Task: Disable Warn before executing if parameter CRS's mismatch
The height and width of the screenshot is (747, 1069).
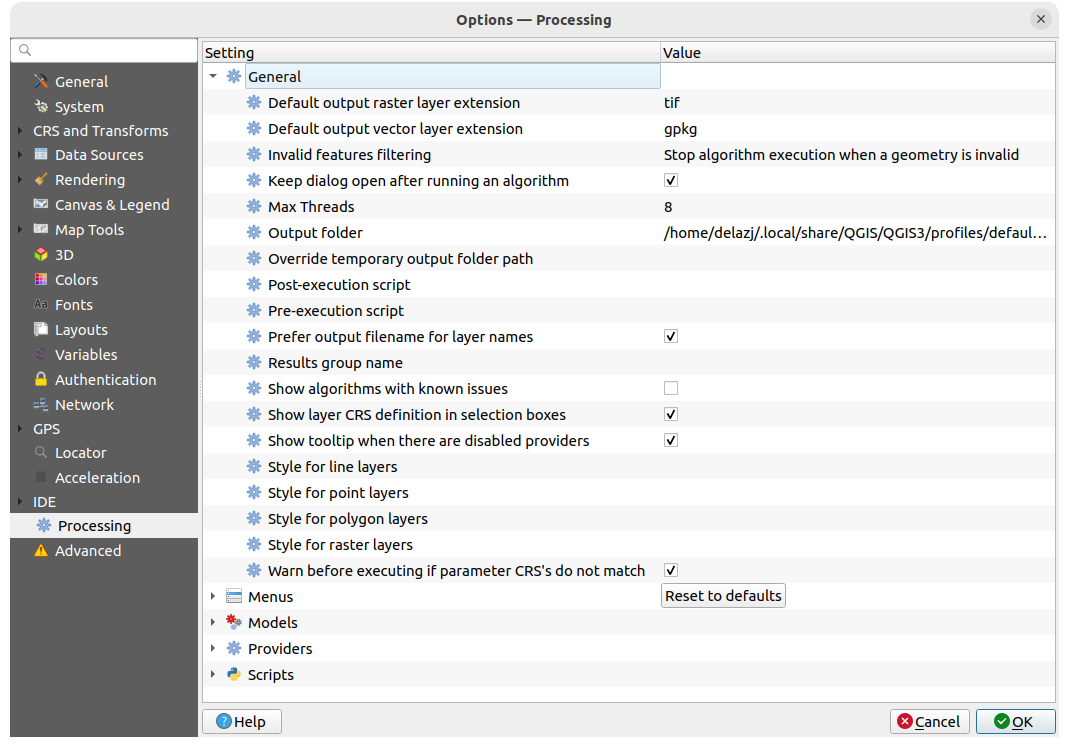Action: [670, 570]
